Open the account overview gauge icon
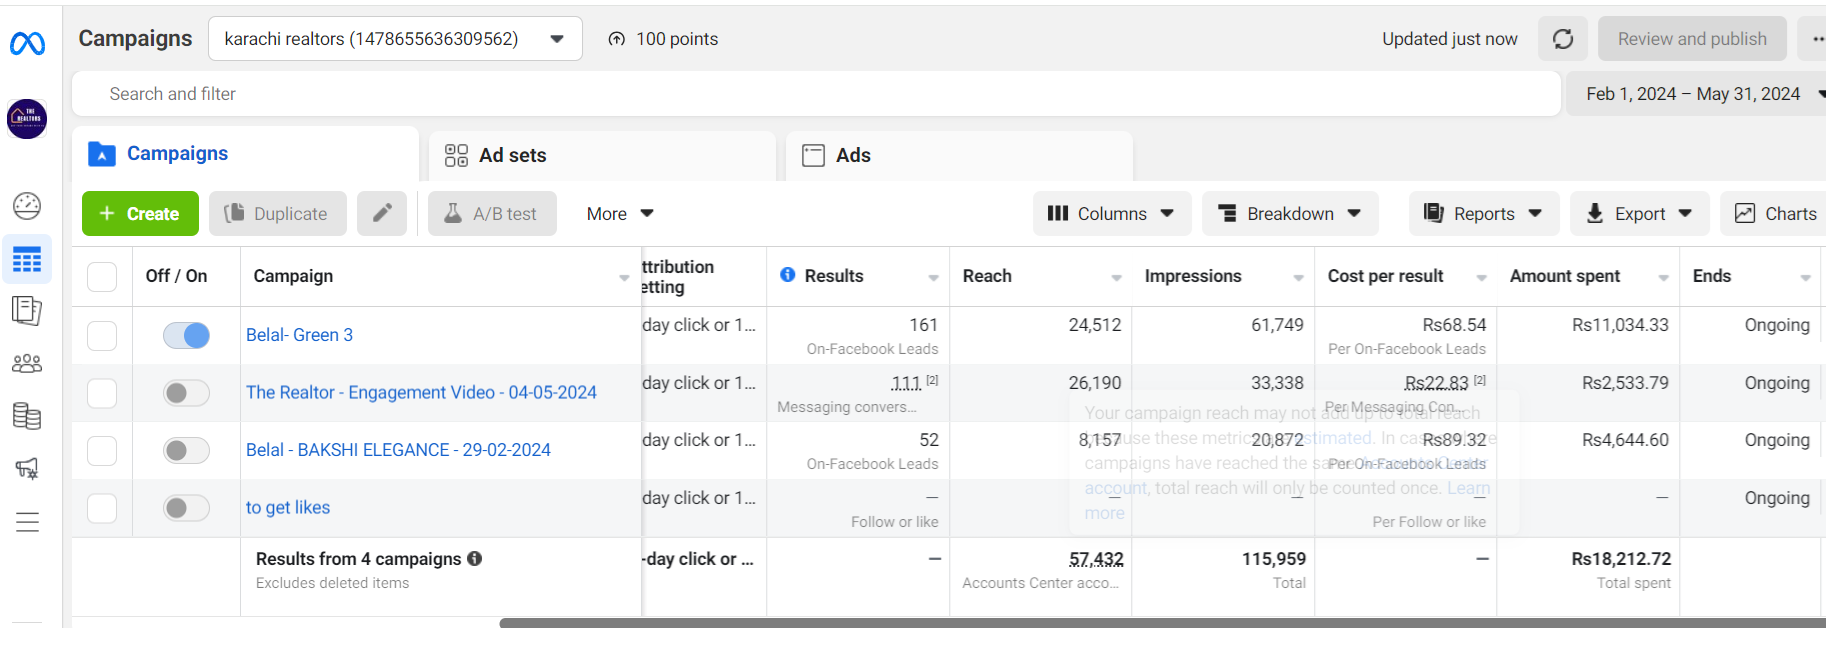Screen dimensions: 1826x648 [x=27, y=206]
